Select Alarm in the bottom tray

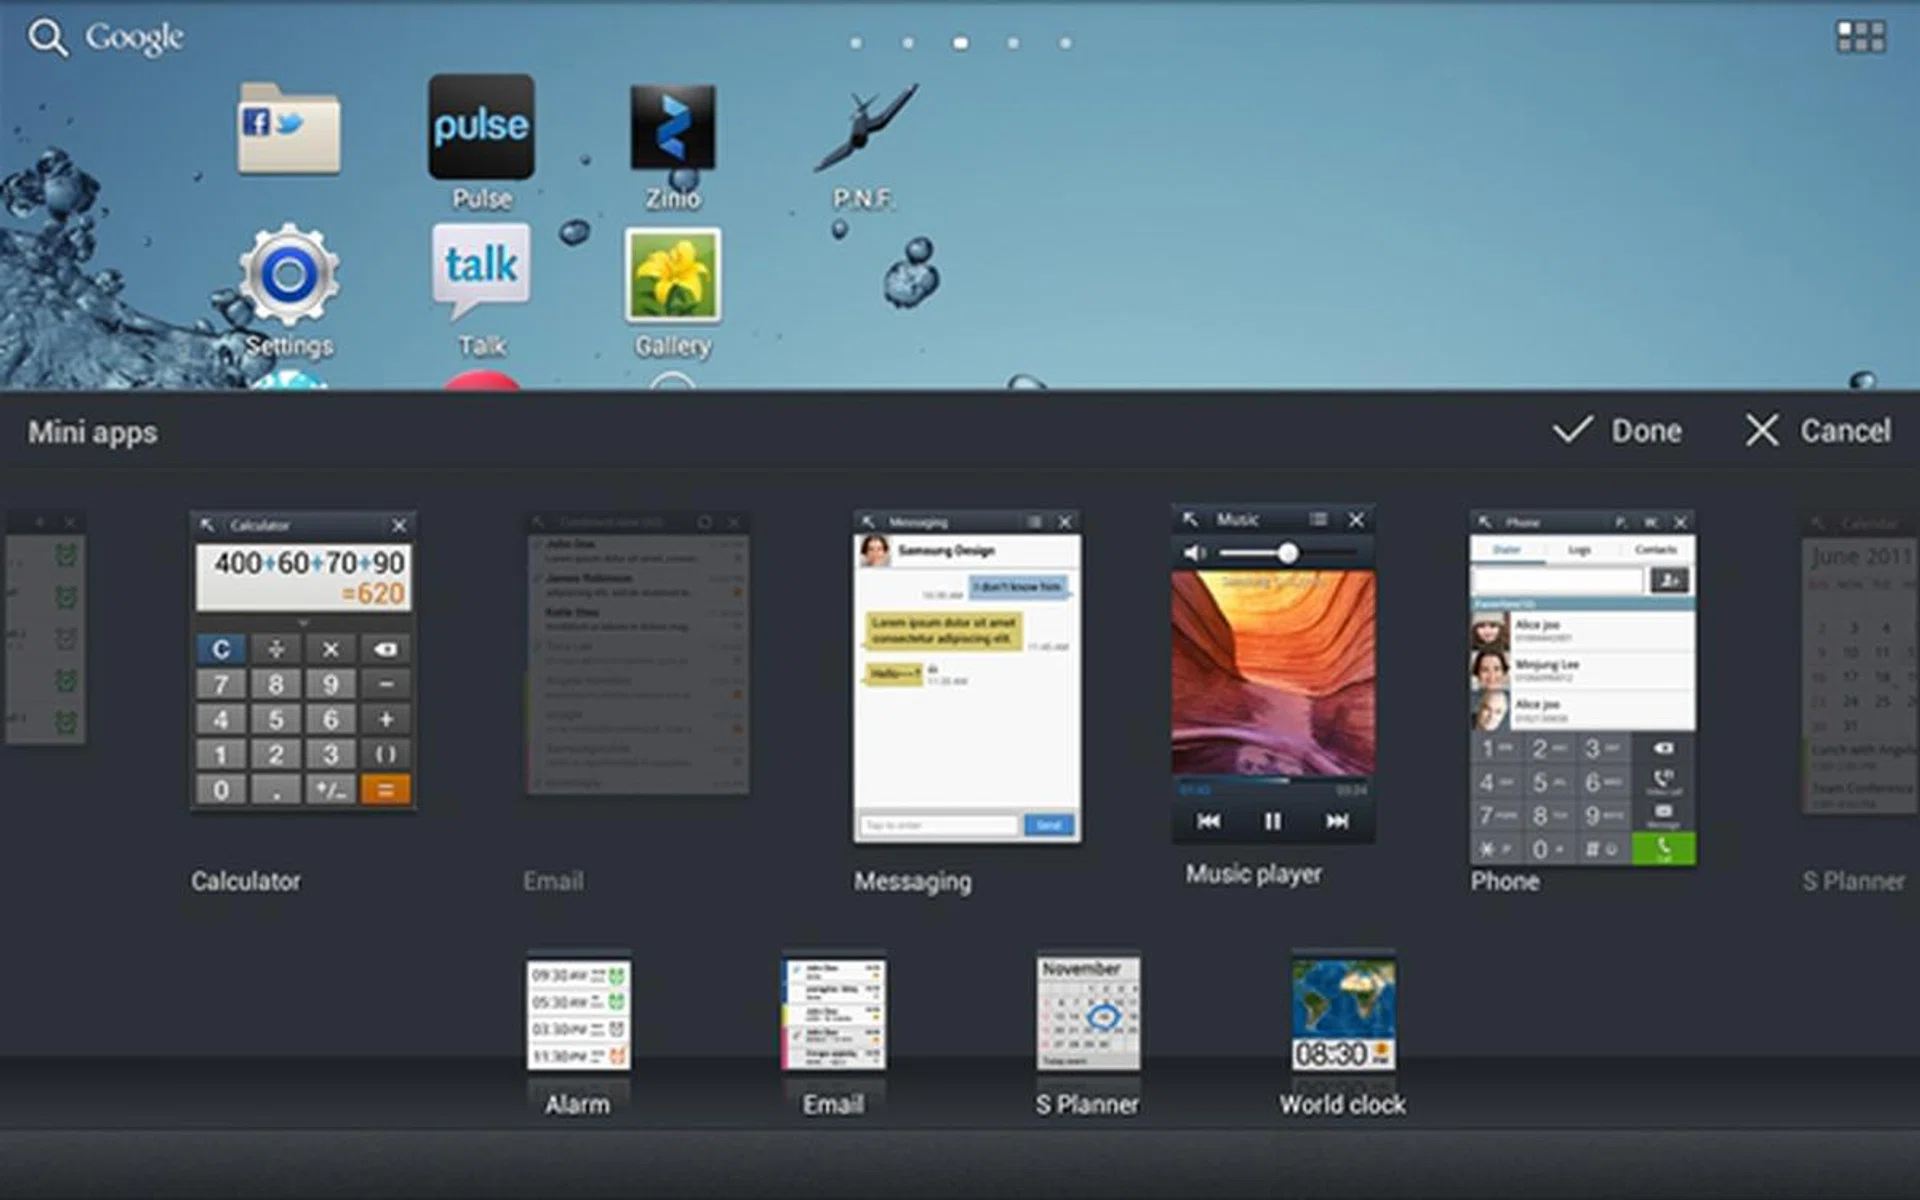pos(578,1015)
